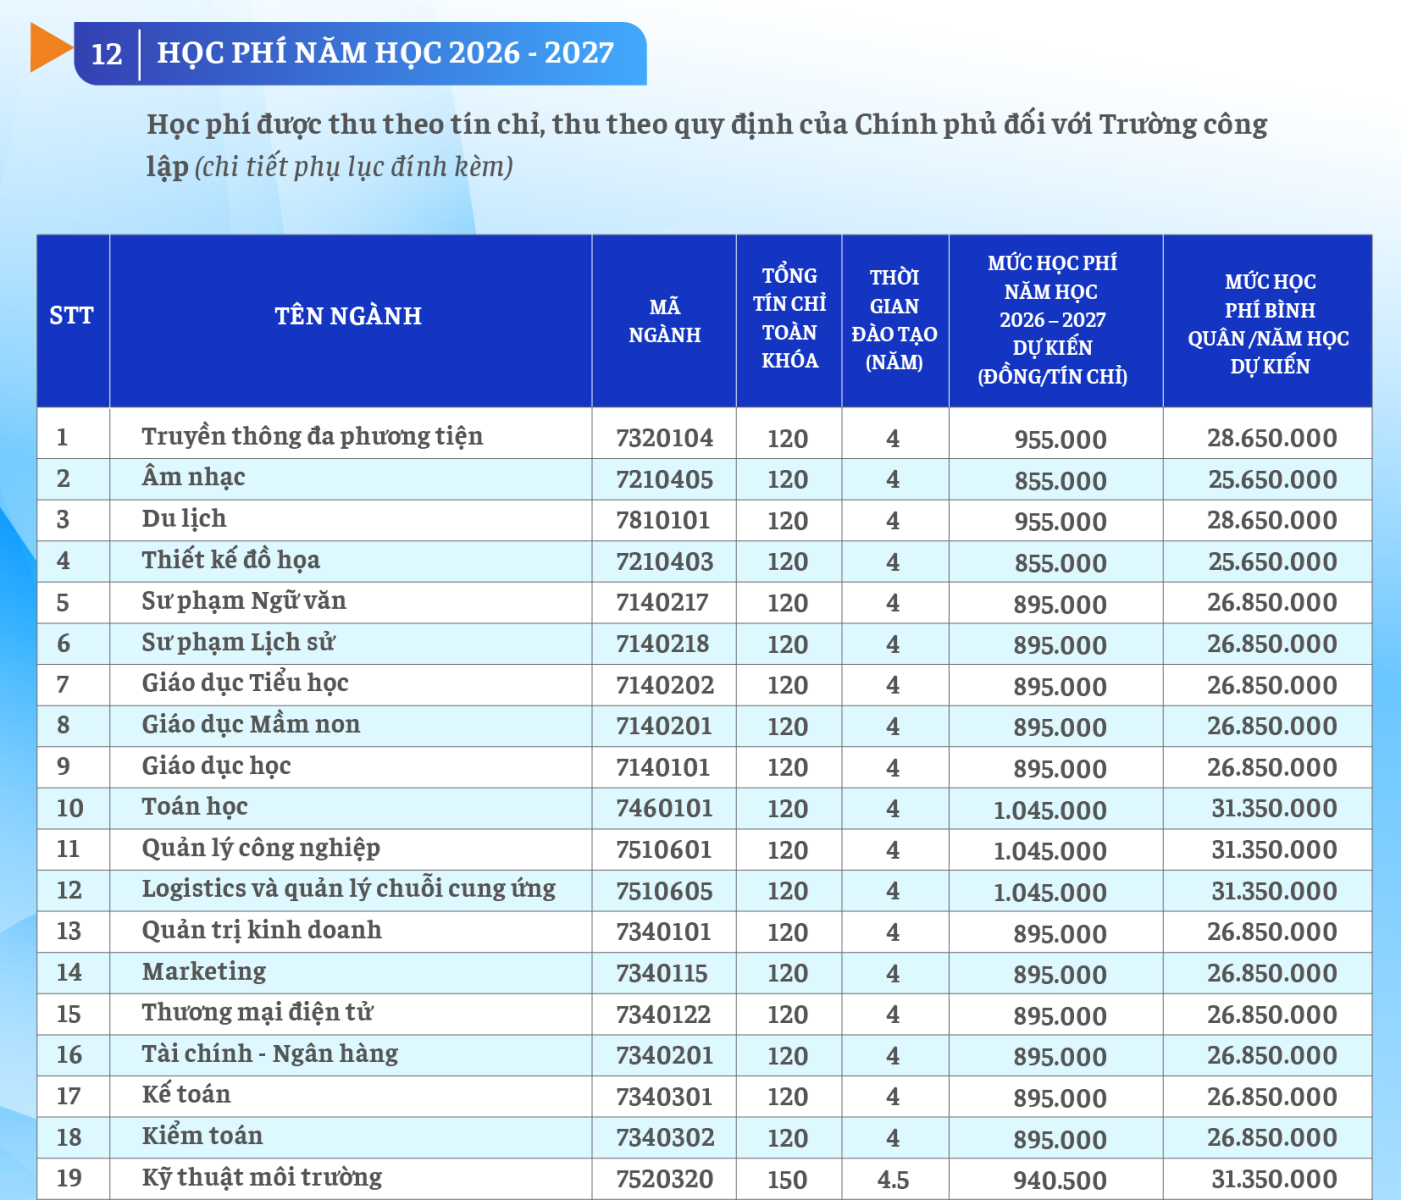
Task: Click the MÃ NGÀNH column header
Action: [664, 321]
